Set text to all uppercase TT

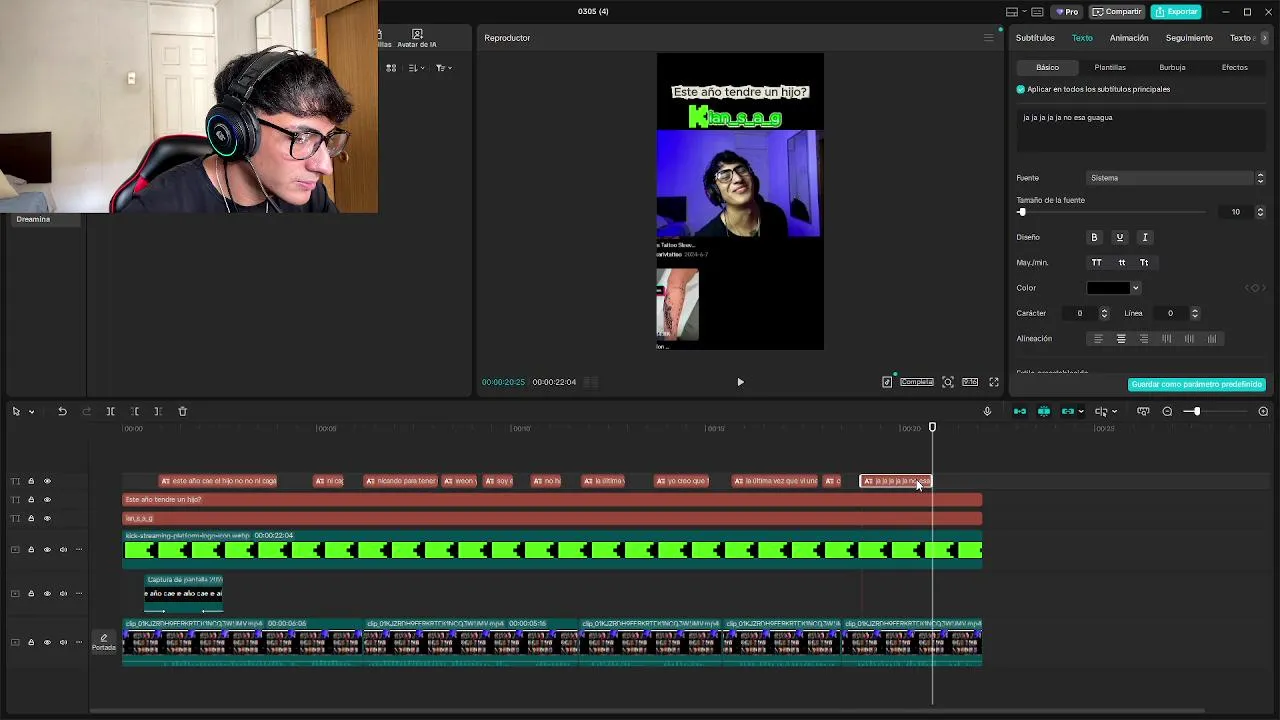coord(1096,262)
